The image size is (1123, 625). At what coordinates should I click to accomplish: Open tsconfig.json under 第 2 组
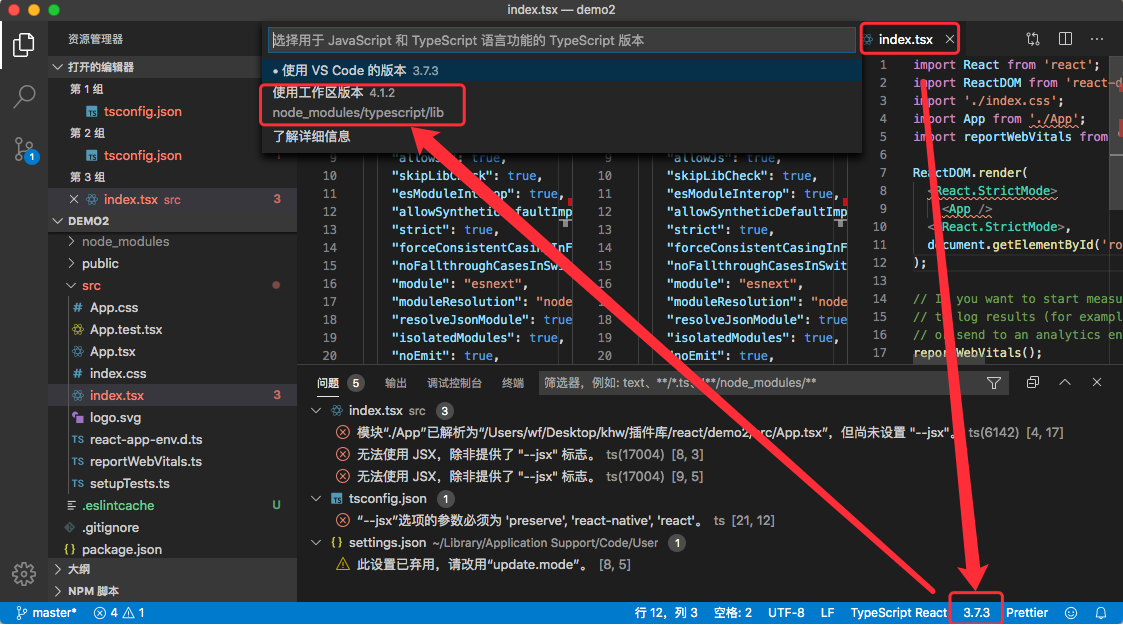click(x=143, y=155)
